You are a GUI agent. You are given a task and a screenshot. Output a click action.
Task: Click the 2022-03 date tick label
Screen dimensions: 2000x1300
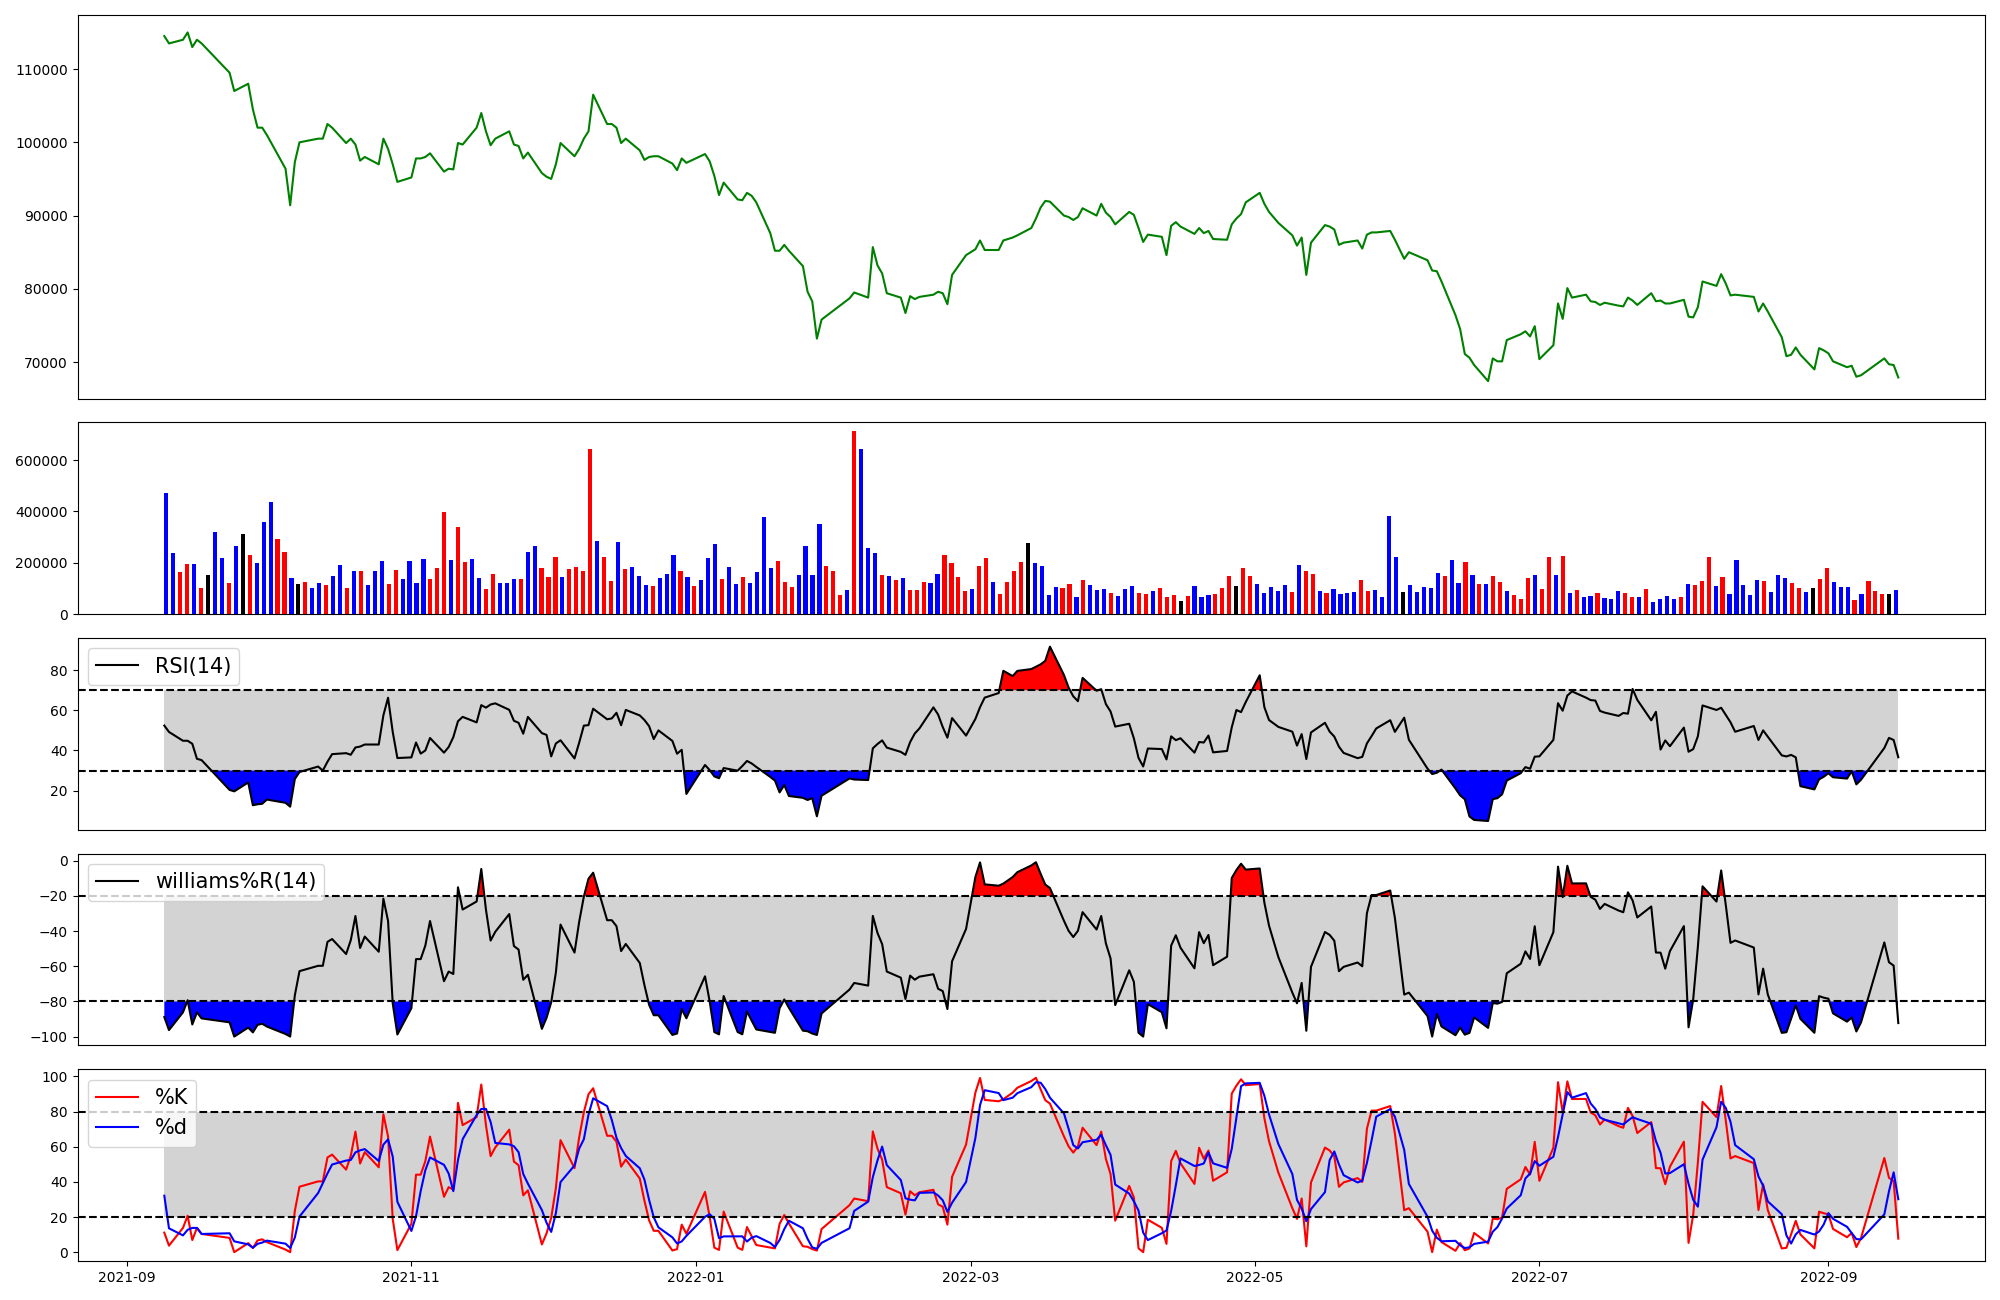(x=970, y=1277)
